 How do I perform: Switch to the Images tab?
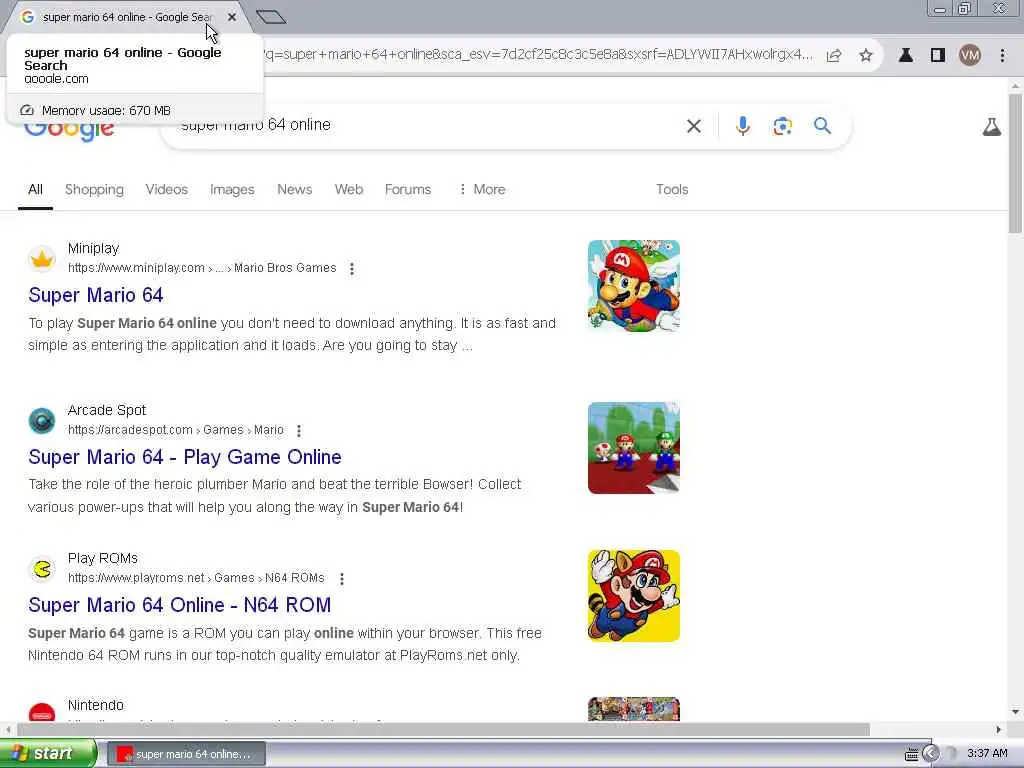click(232, 189)
